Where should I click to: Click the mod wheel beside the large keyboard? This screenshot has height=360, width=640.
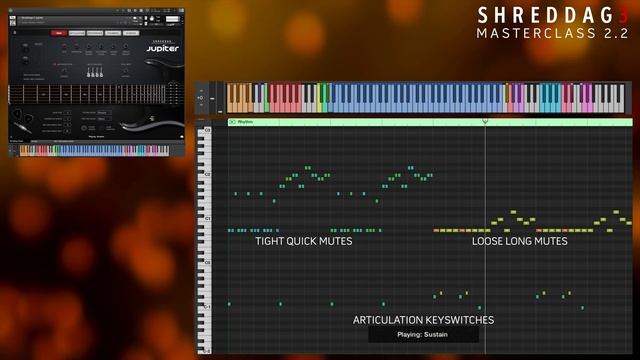click(220, 98)
